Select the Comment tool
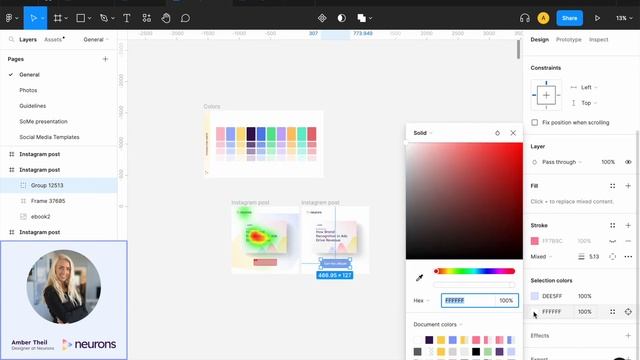Viewport: 640px width, 360px height. coord(185,18)
